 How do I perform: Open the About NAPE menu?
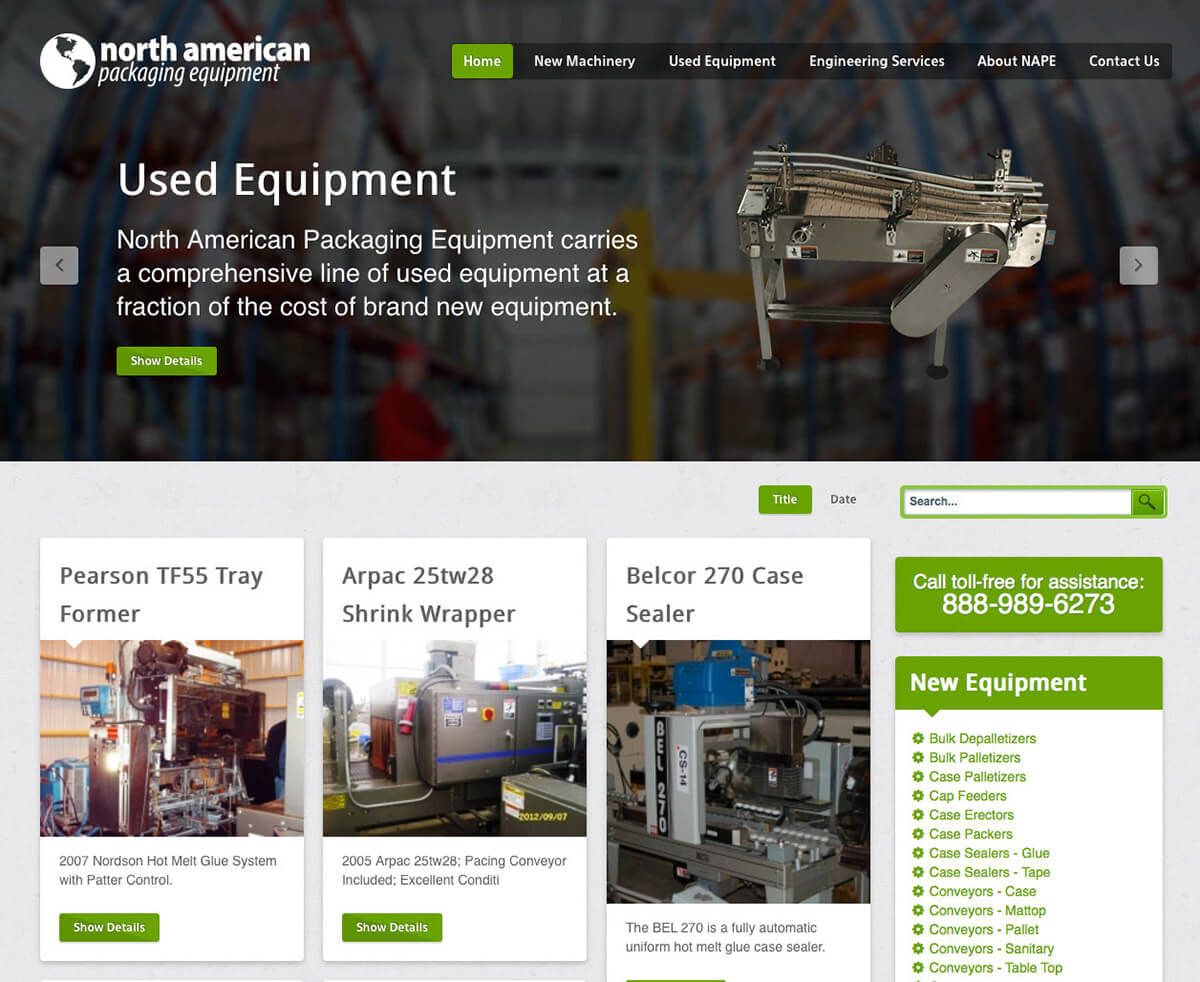pyautogui.click(x=1017, y=61)
